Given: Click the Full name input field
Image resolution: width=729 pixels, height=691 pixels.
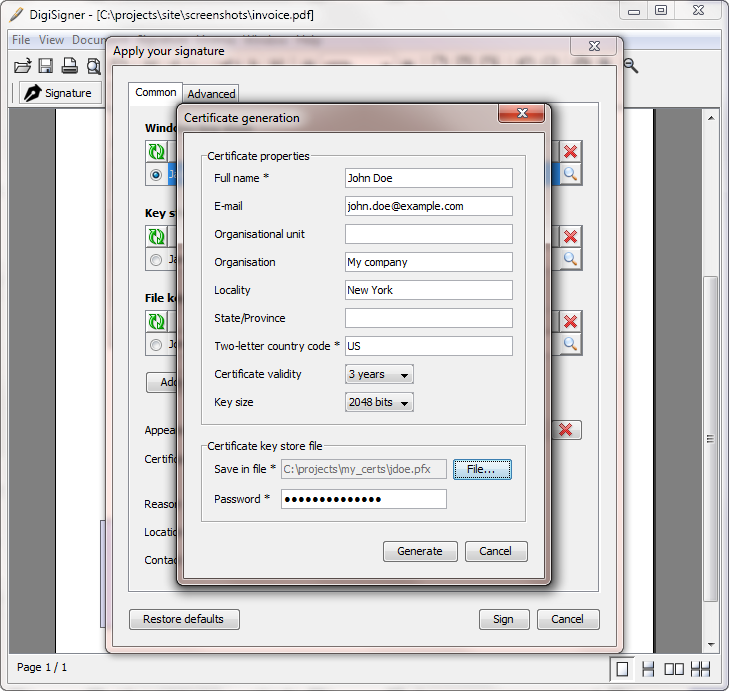Looking at the screenshot, I should click(x=429, y=178).
